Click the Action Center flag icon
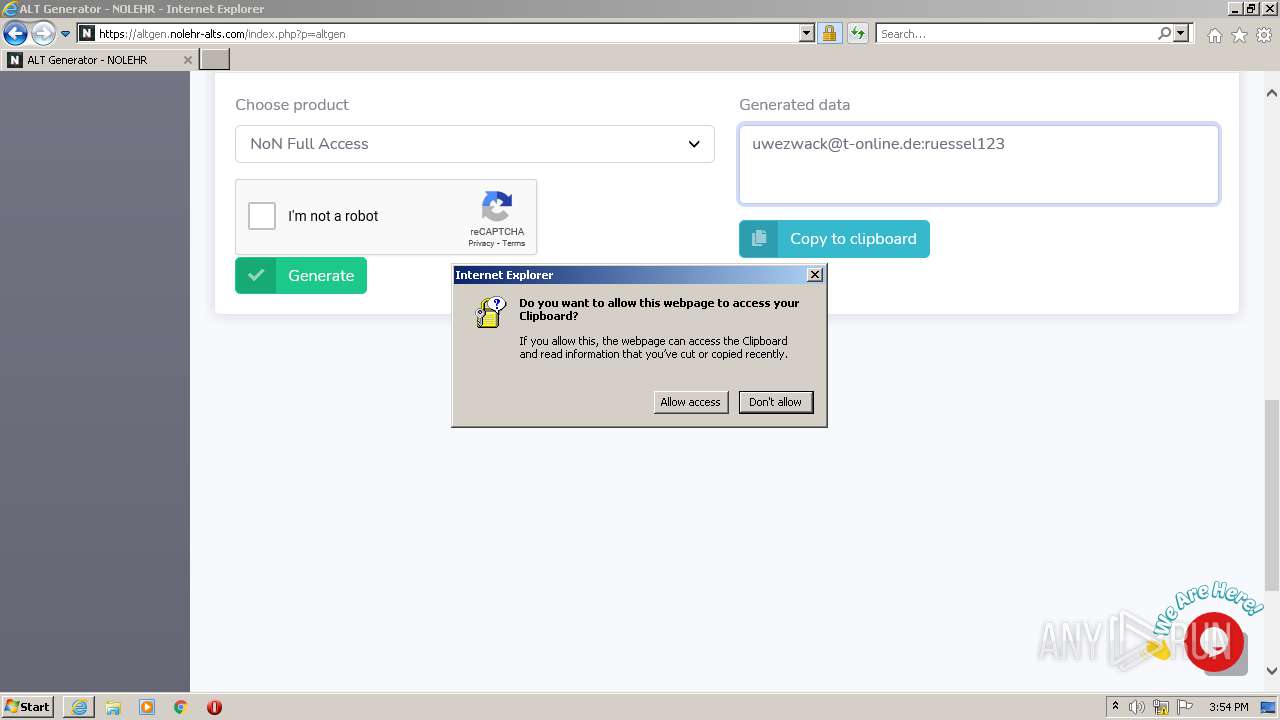1280x720 pixels. click(x=1185, y=707)
